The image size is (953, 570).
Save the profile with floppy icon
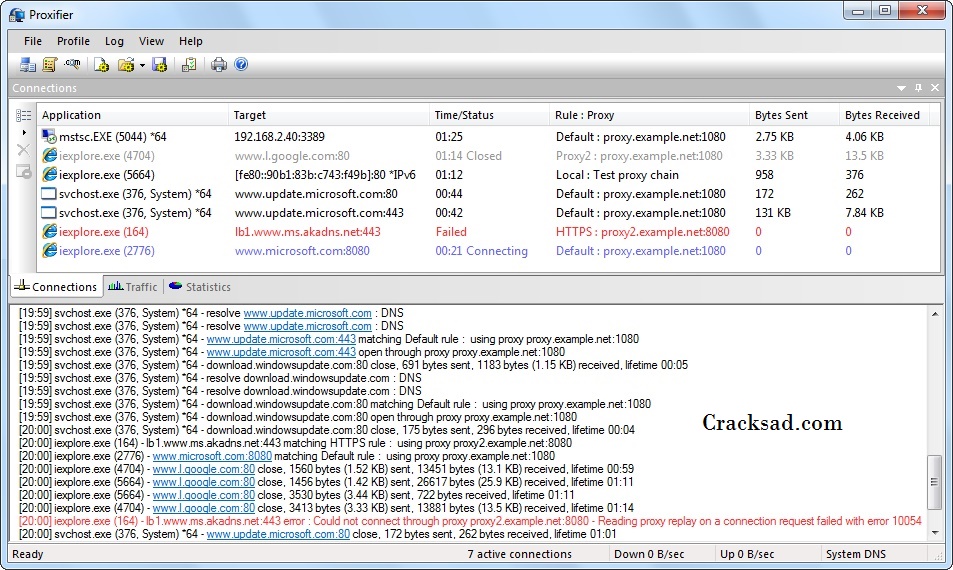click(x=160, y=64)
